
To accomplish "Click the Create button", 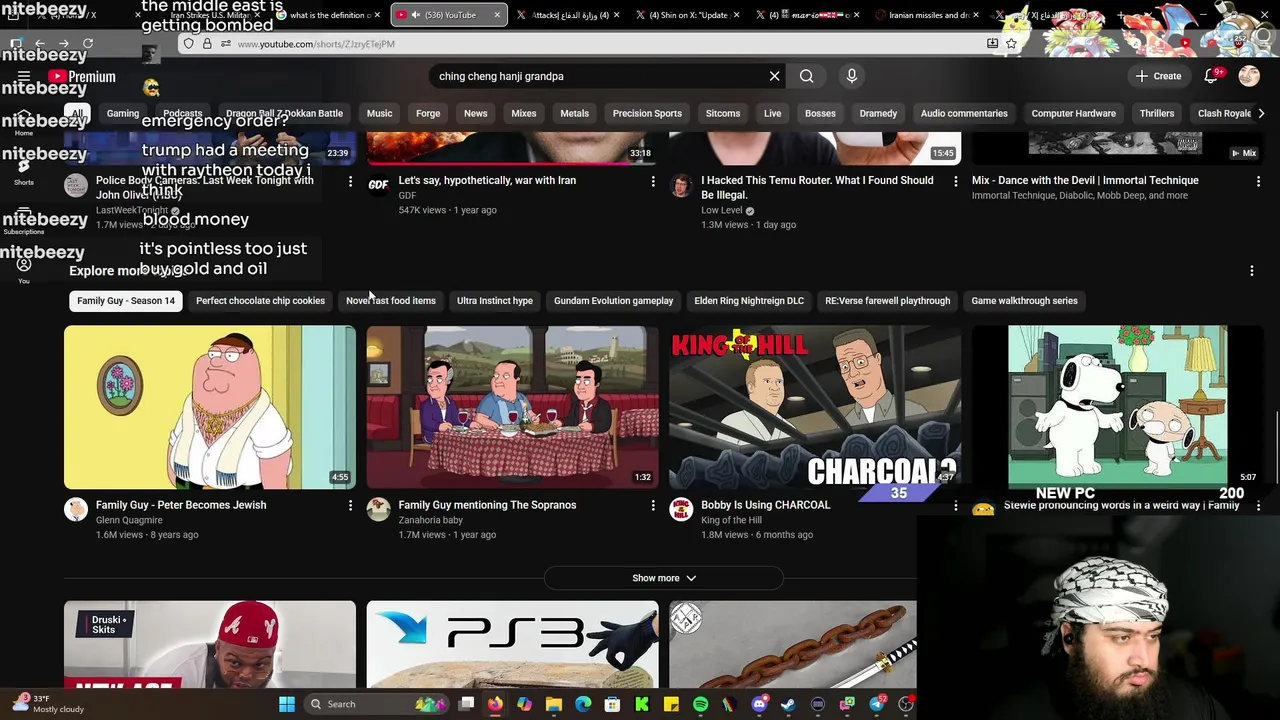I will pos(1158,76).
